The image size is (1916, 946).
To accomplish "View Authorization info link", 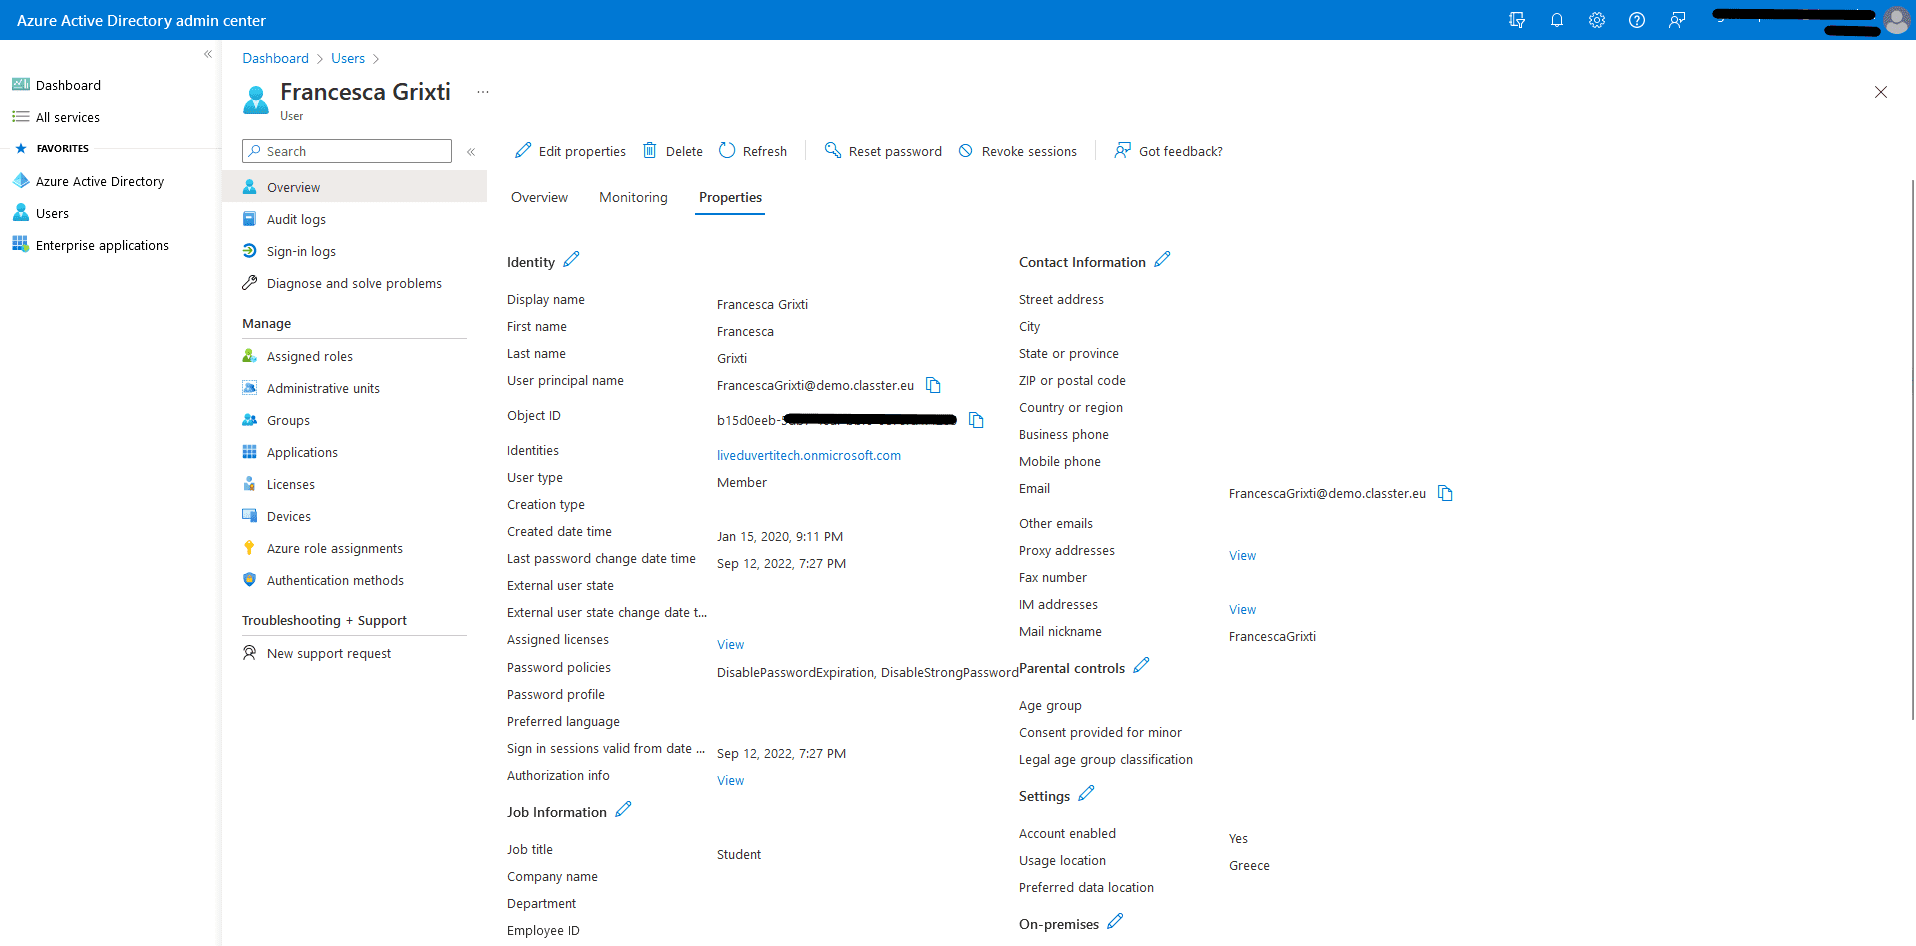I will click(x=730, y=780).
